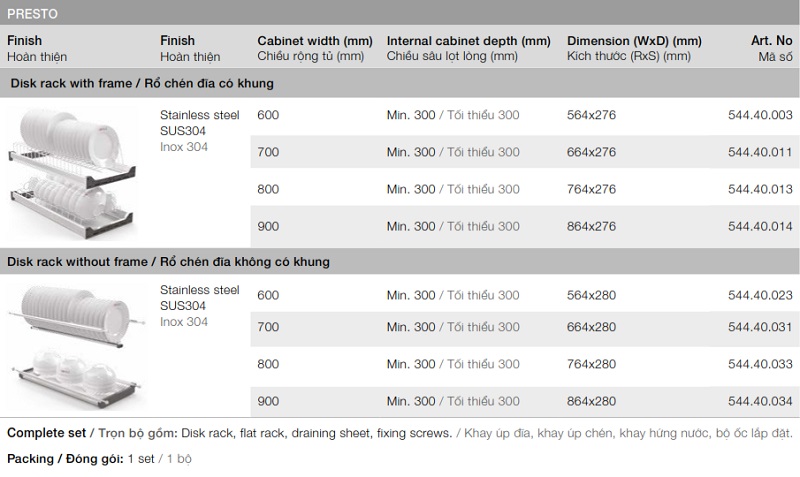Click article number 544.40.034
The width and height of the screenshot is (800, 477).
coord(760,401)
